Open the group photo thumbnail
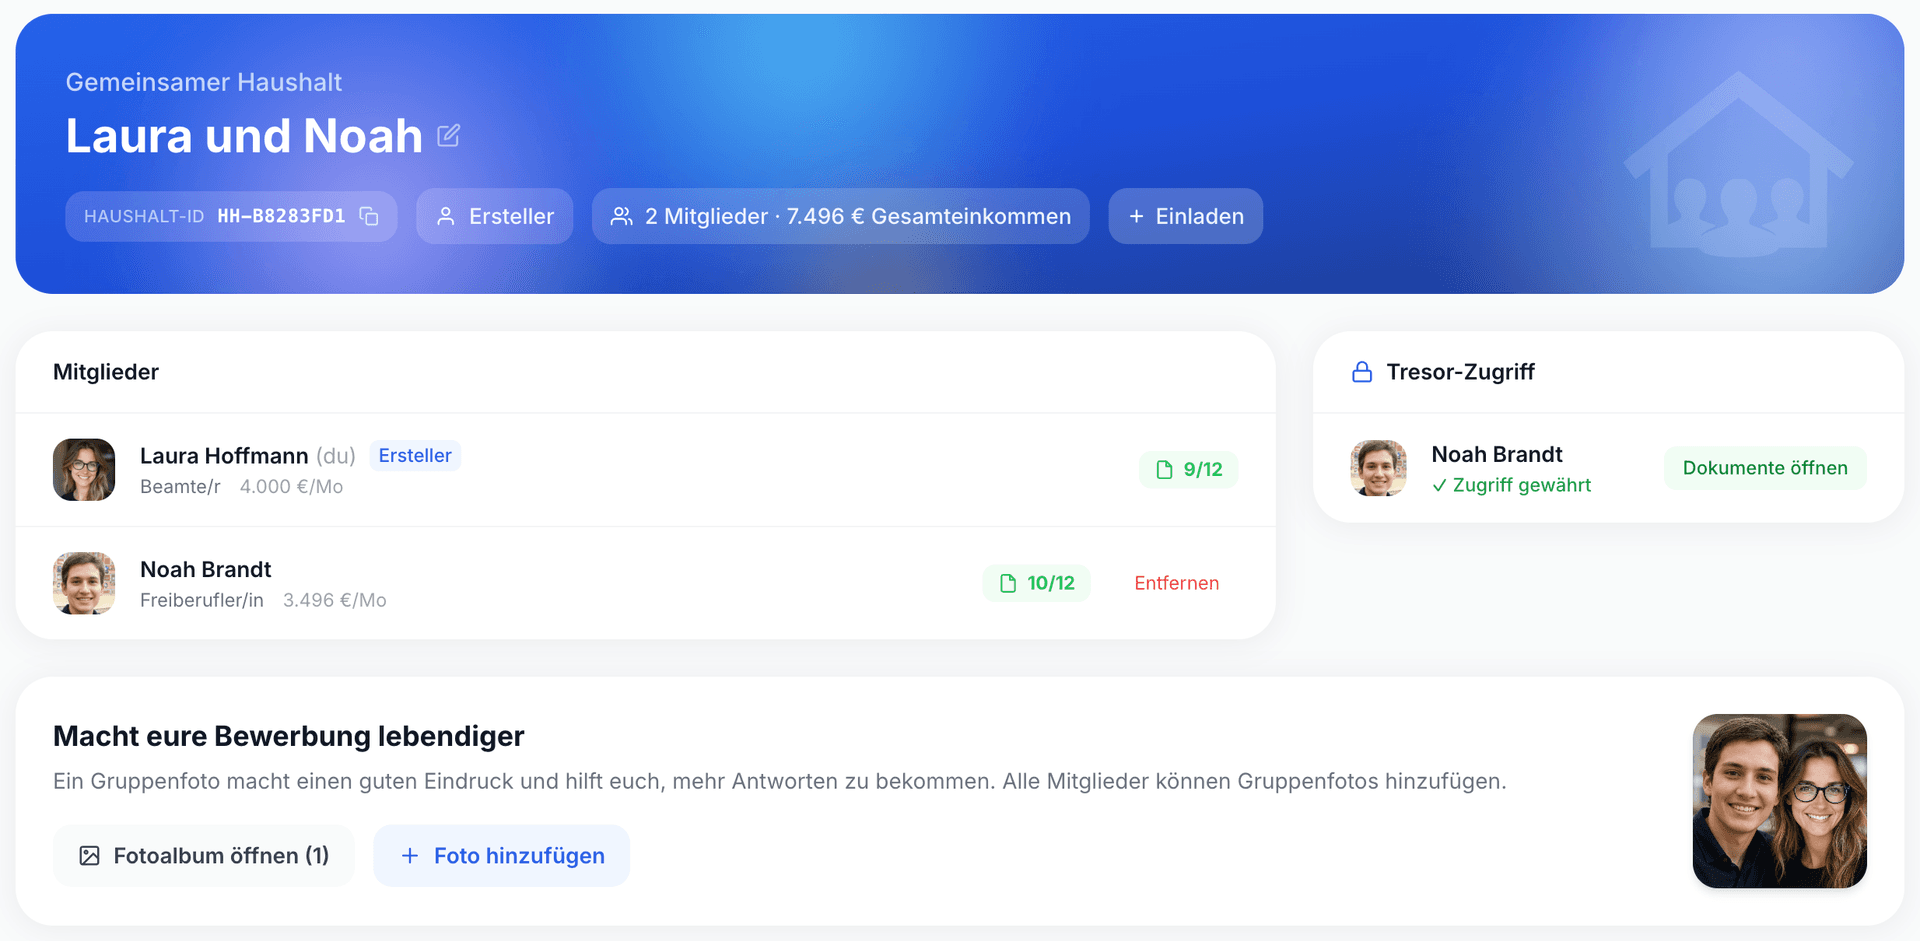Image resolution: width=1920 pixels, height=941 pixels. pos(1780,801)
